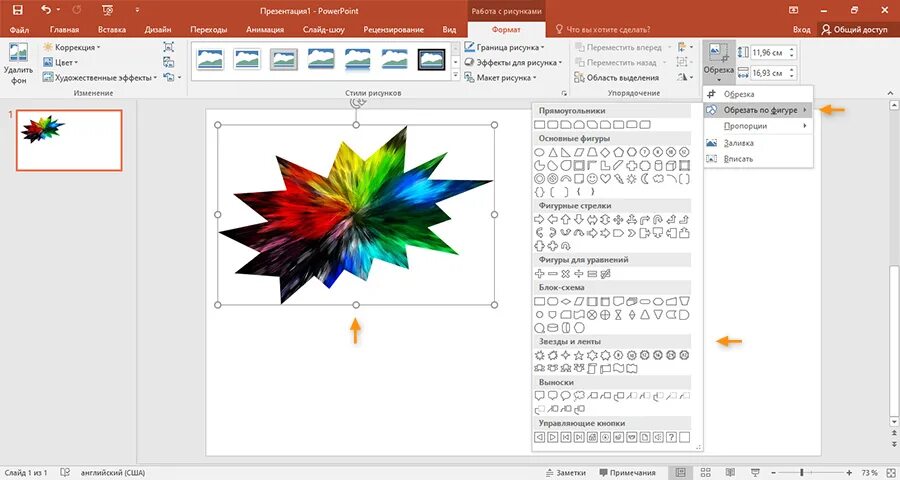
Task: Select the Cube shape
Action: click(670, 166)
